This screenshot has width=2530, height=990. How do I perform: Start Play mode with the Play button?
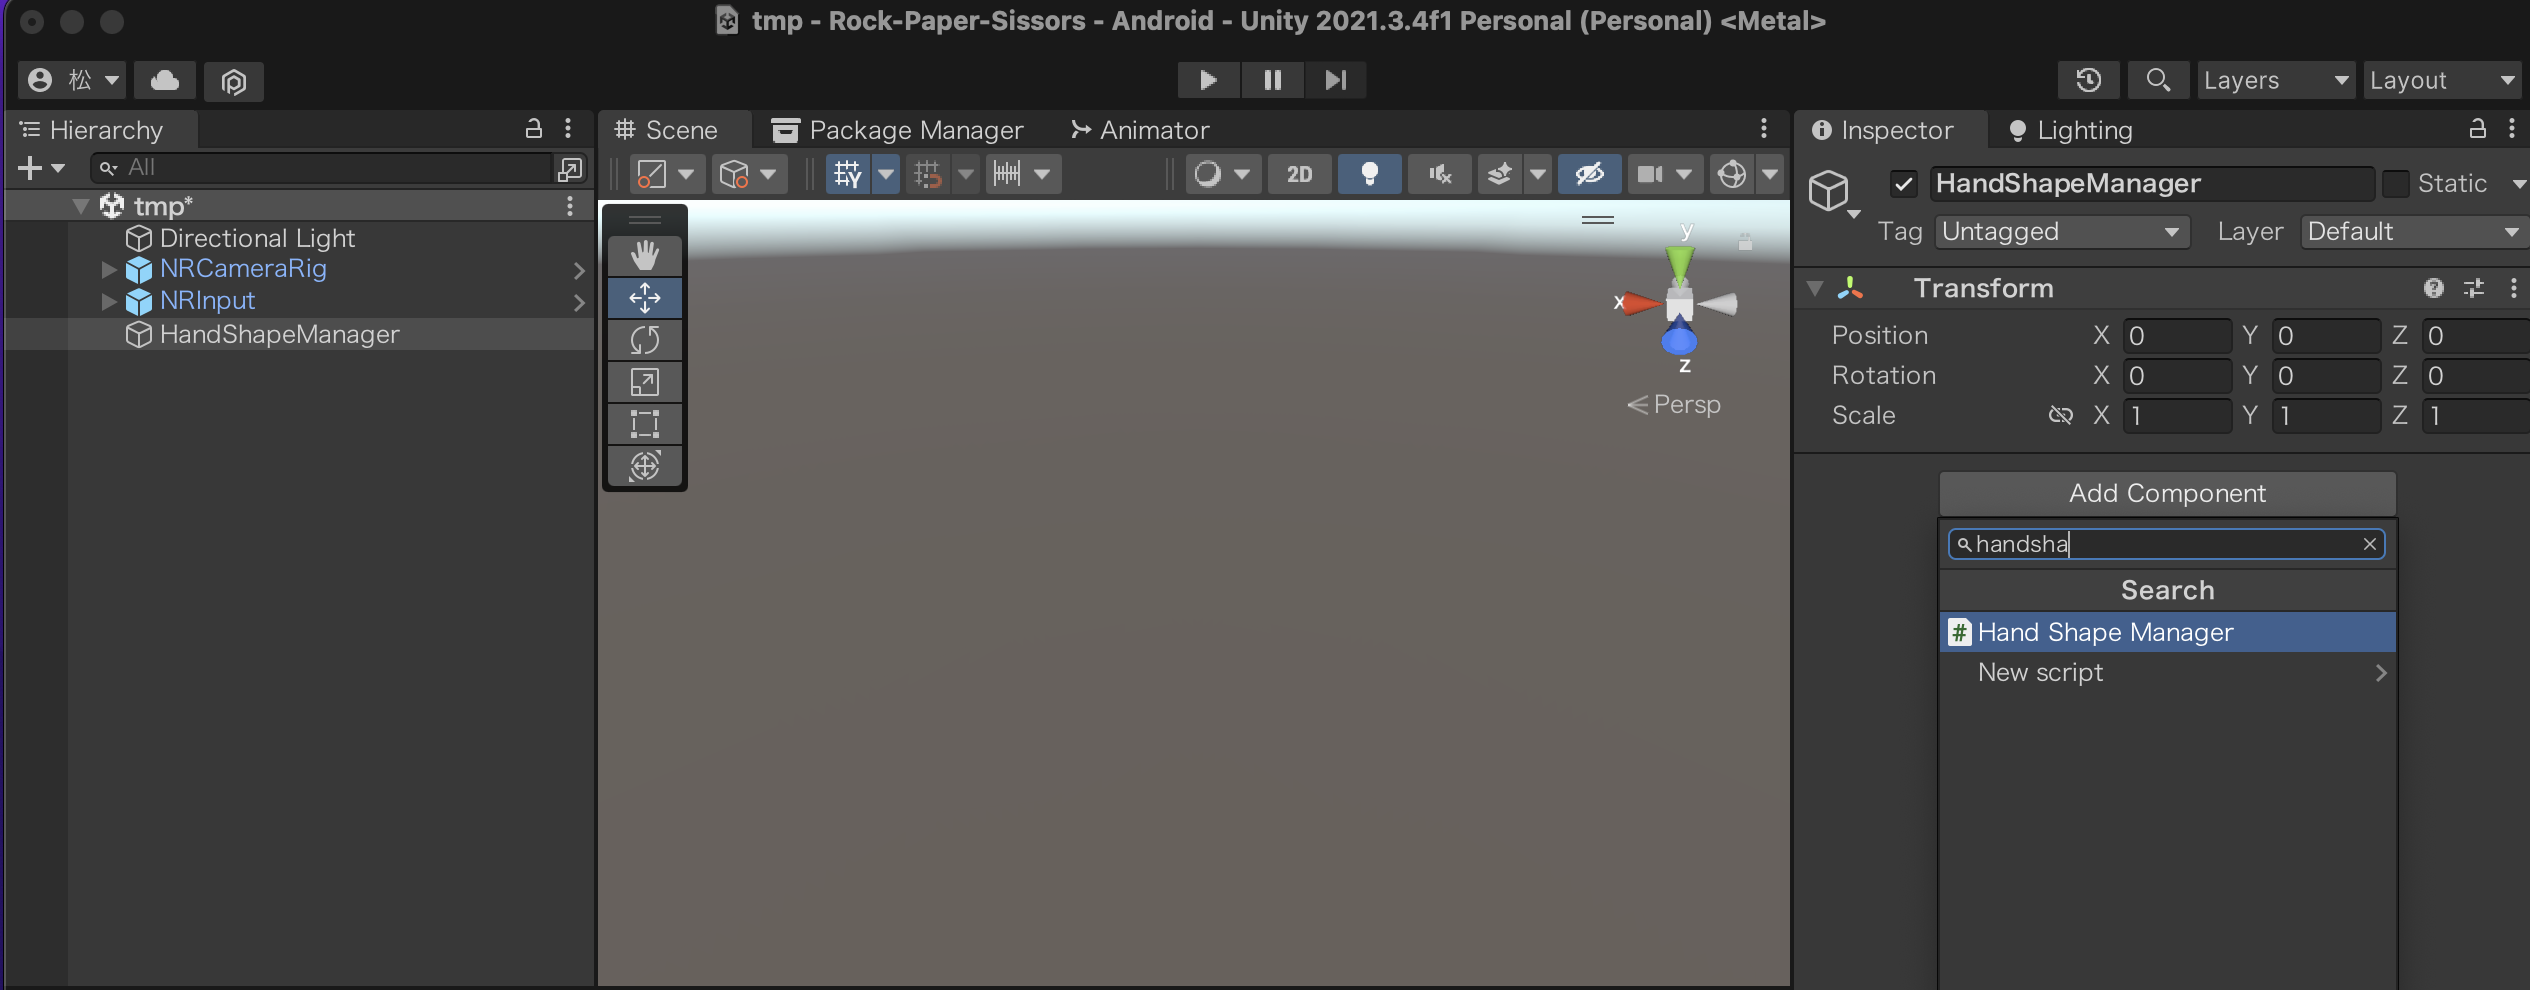[1208, 80]
